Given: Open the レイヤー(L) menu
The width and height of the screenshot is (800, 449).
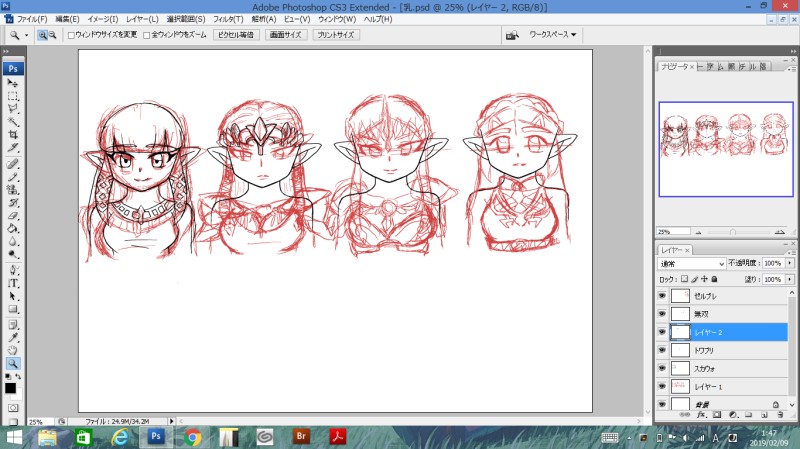Looking at the screenshot, I should click(142, 19).
